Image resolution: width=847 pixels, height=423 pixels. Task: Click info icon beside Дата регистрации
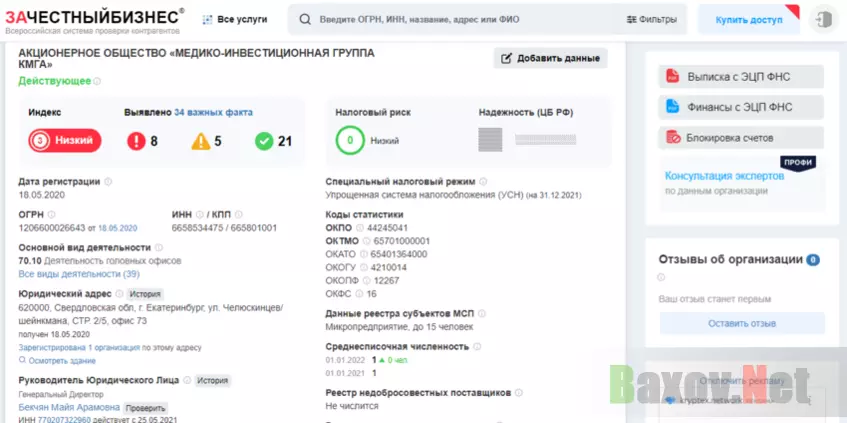click(x=107, y=182)
